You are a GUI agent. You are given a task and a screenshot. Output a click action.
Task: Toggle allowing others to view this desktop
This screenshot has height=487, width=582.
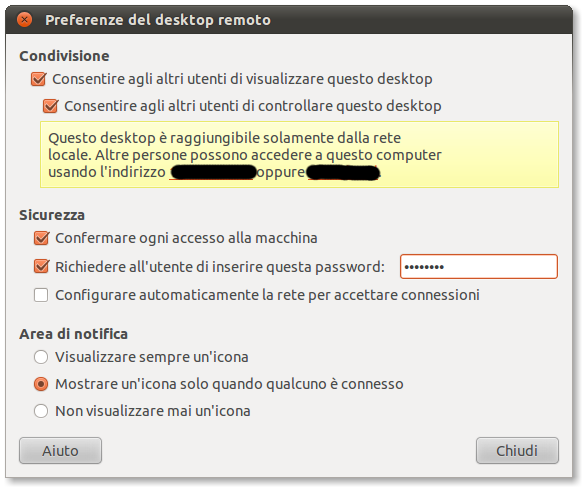point(39,79)
